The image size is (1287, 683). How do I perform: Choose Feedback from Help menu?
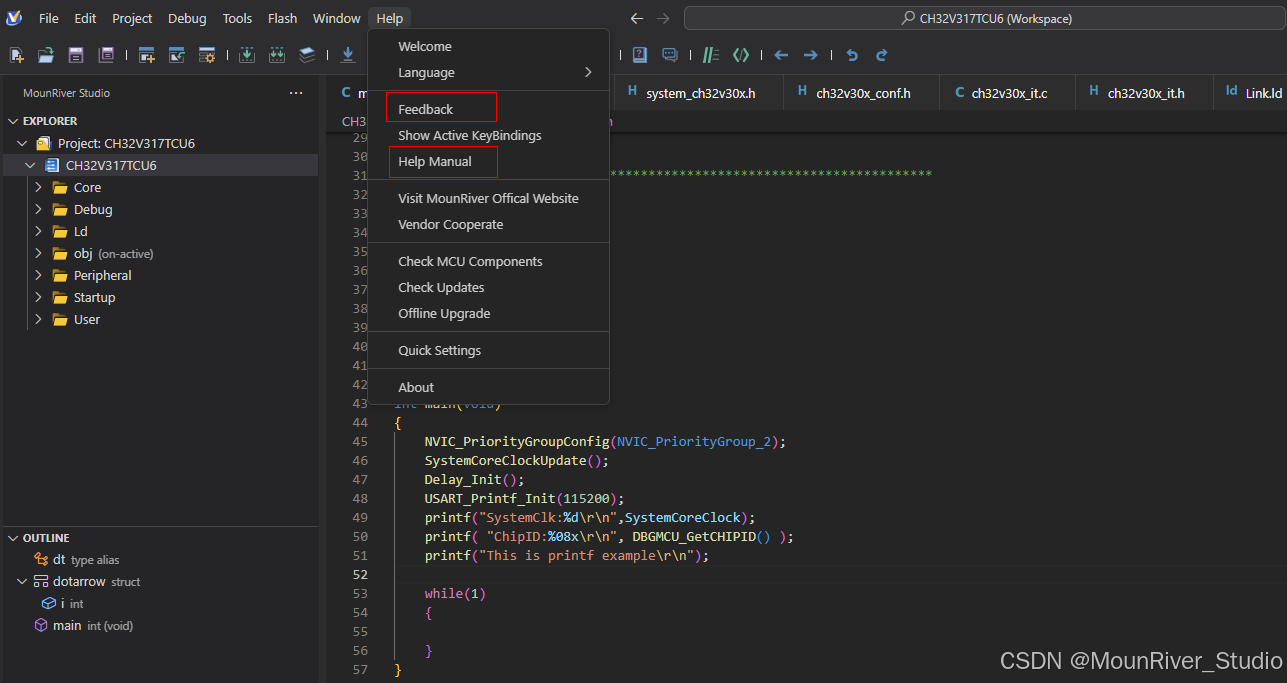point(488,109)
